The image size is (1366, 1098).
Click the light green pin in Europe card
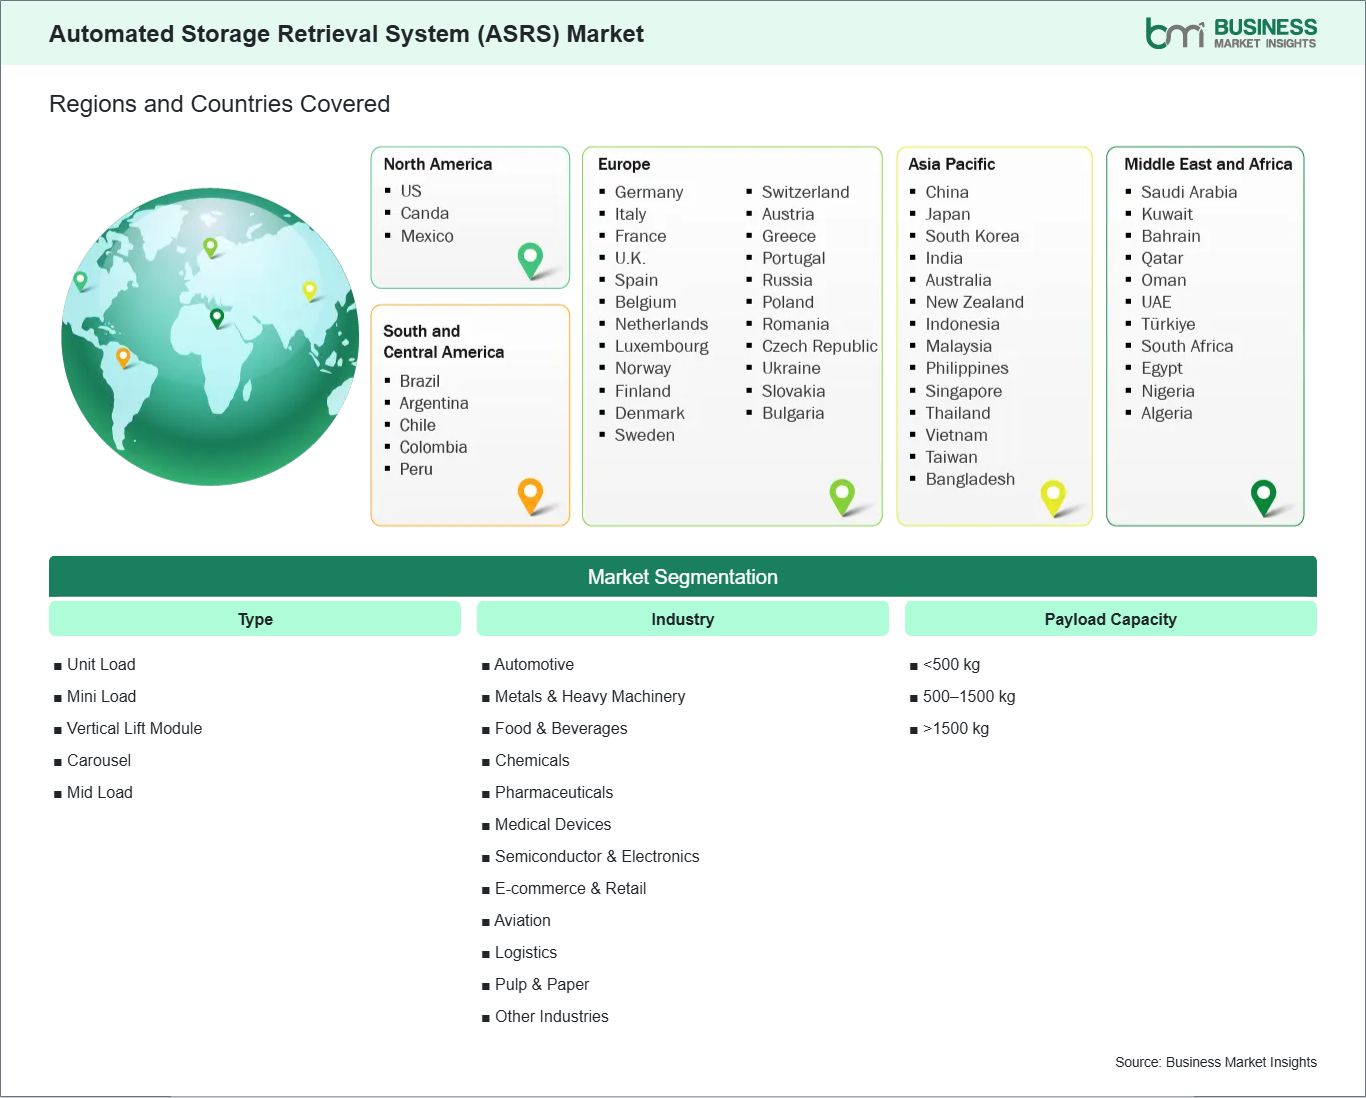click(842, 494)
